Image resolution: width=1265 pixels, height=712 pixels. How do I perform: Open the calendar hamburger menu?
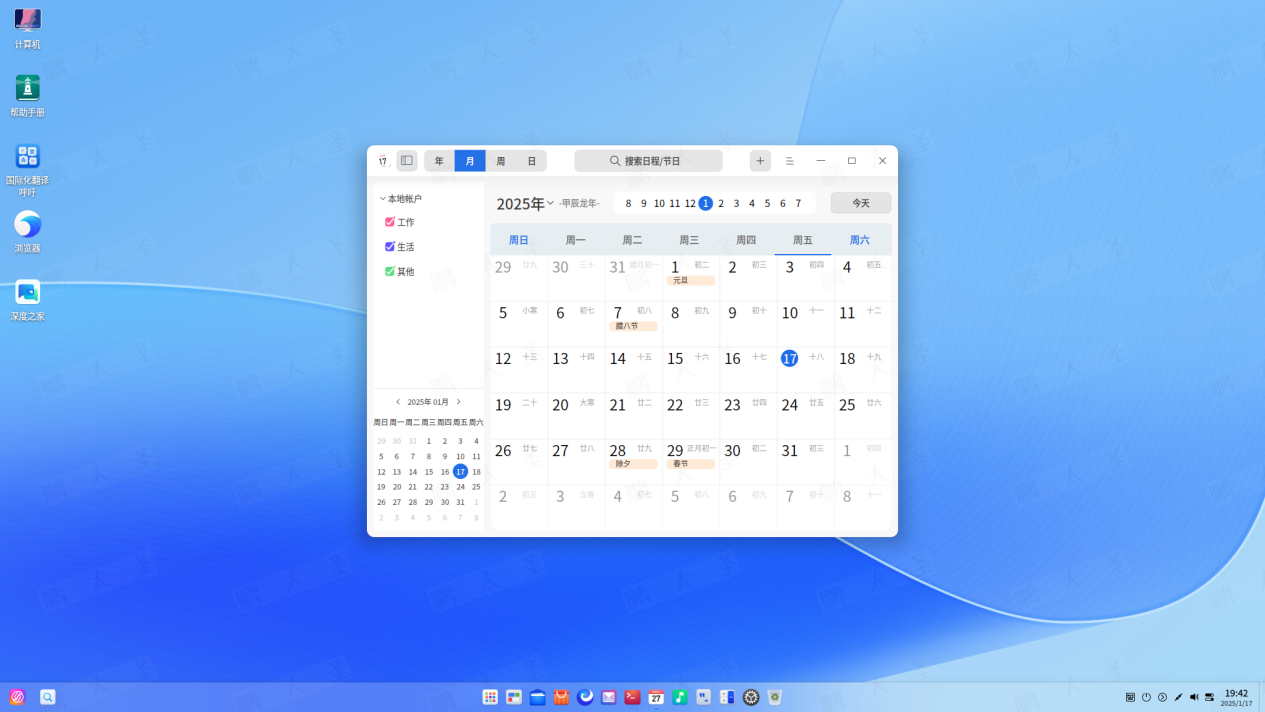(790, 161)
